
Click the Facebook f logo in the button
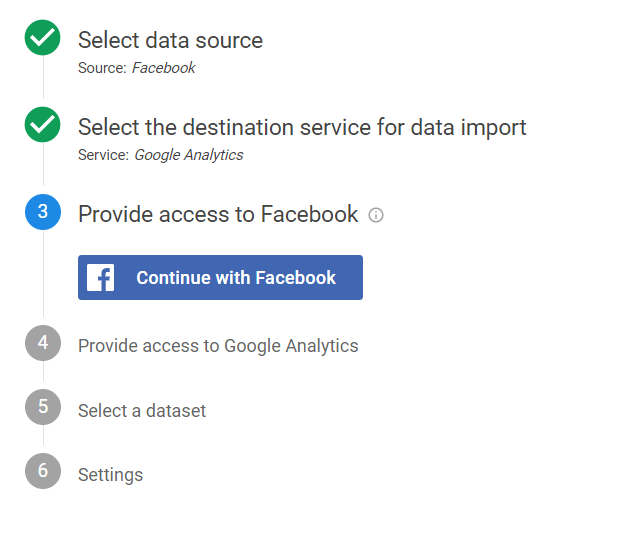[101, 278]
